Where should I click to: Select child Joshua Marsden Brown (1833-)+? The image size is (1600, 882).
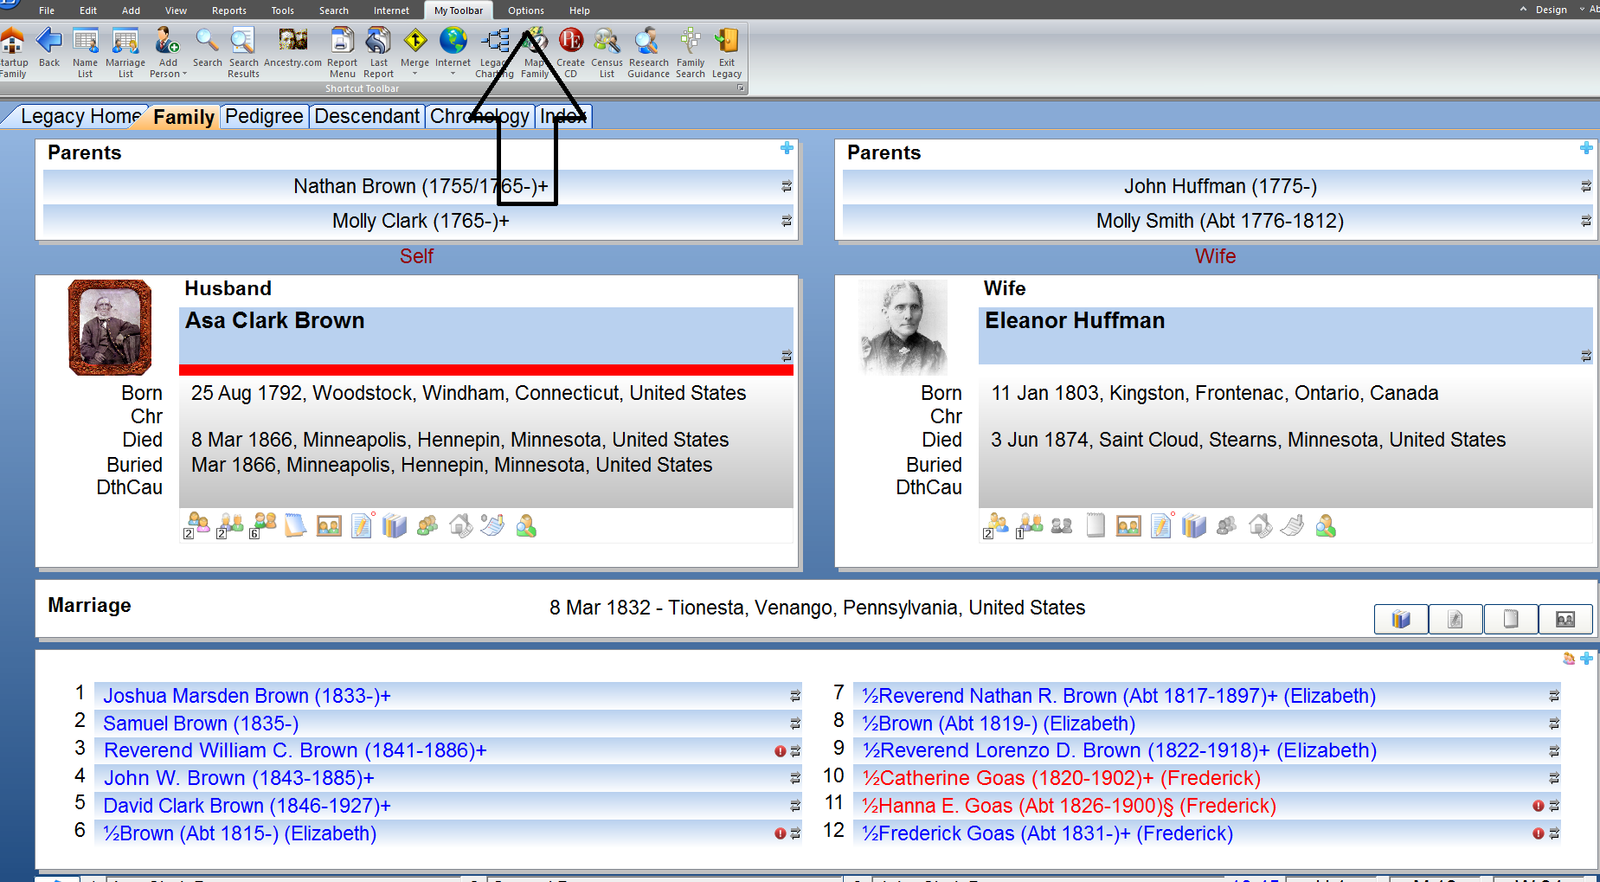point(247,696)
